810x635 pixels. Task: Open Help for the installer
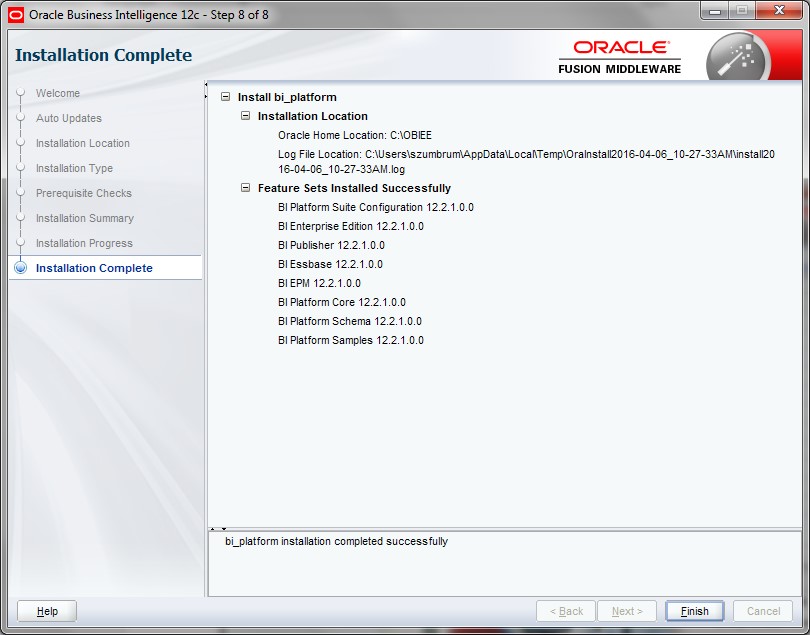47,611
